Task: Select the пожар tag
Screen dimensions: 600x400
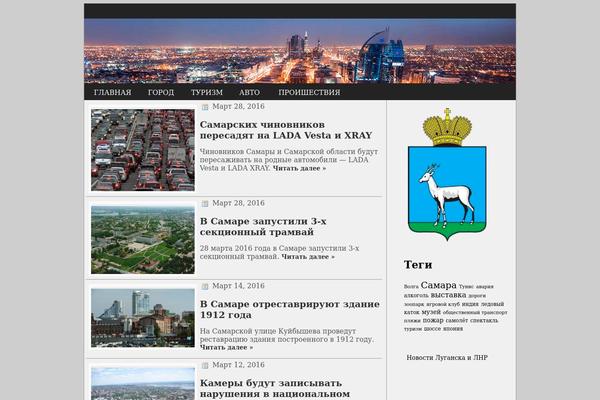Action: (433, 320)
